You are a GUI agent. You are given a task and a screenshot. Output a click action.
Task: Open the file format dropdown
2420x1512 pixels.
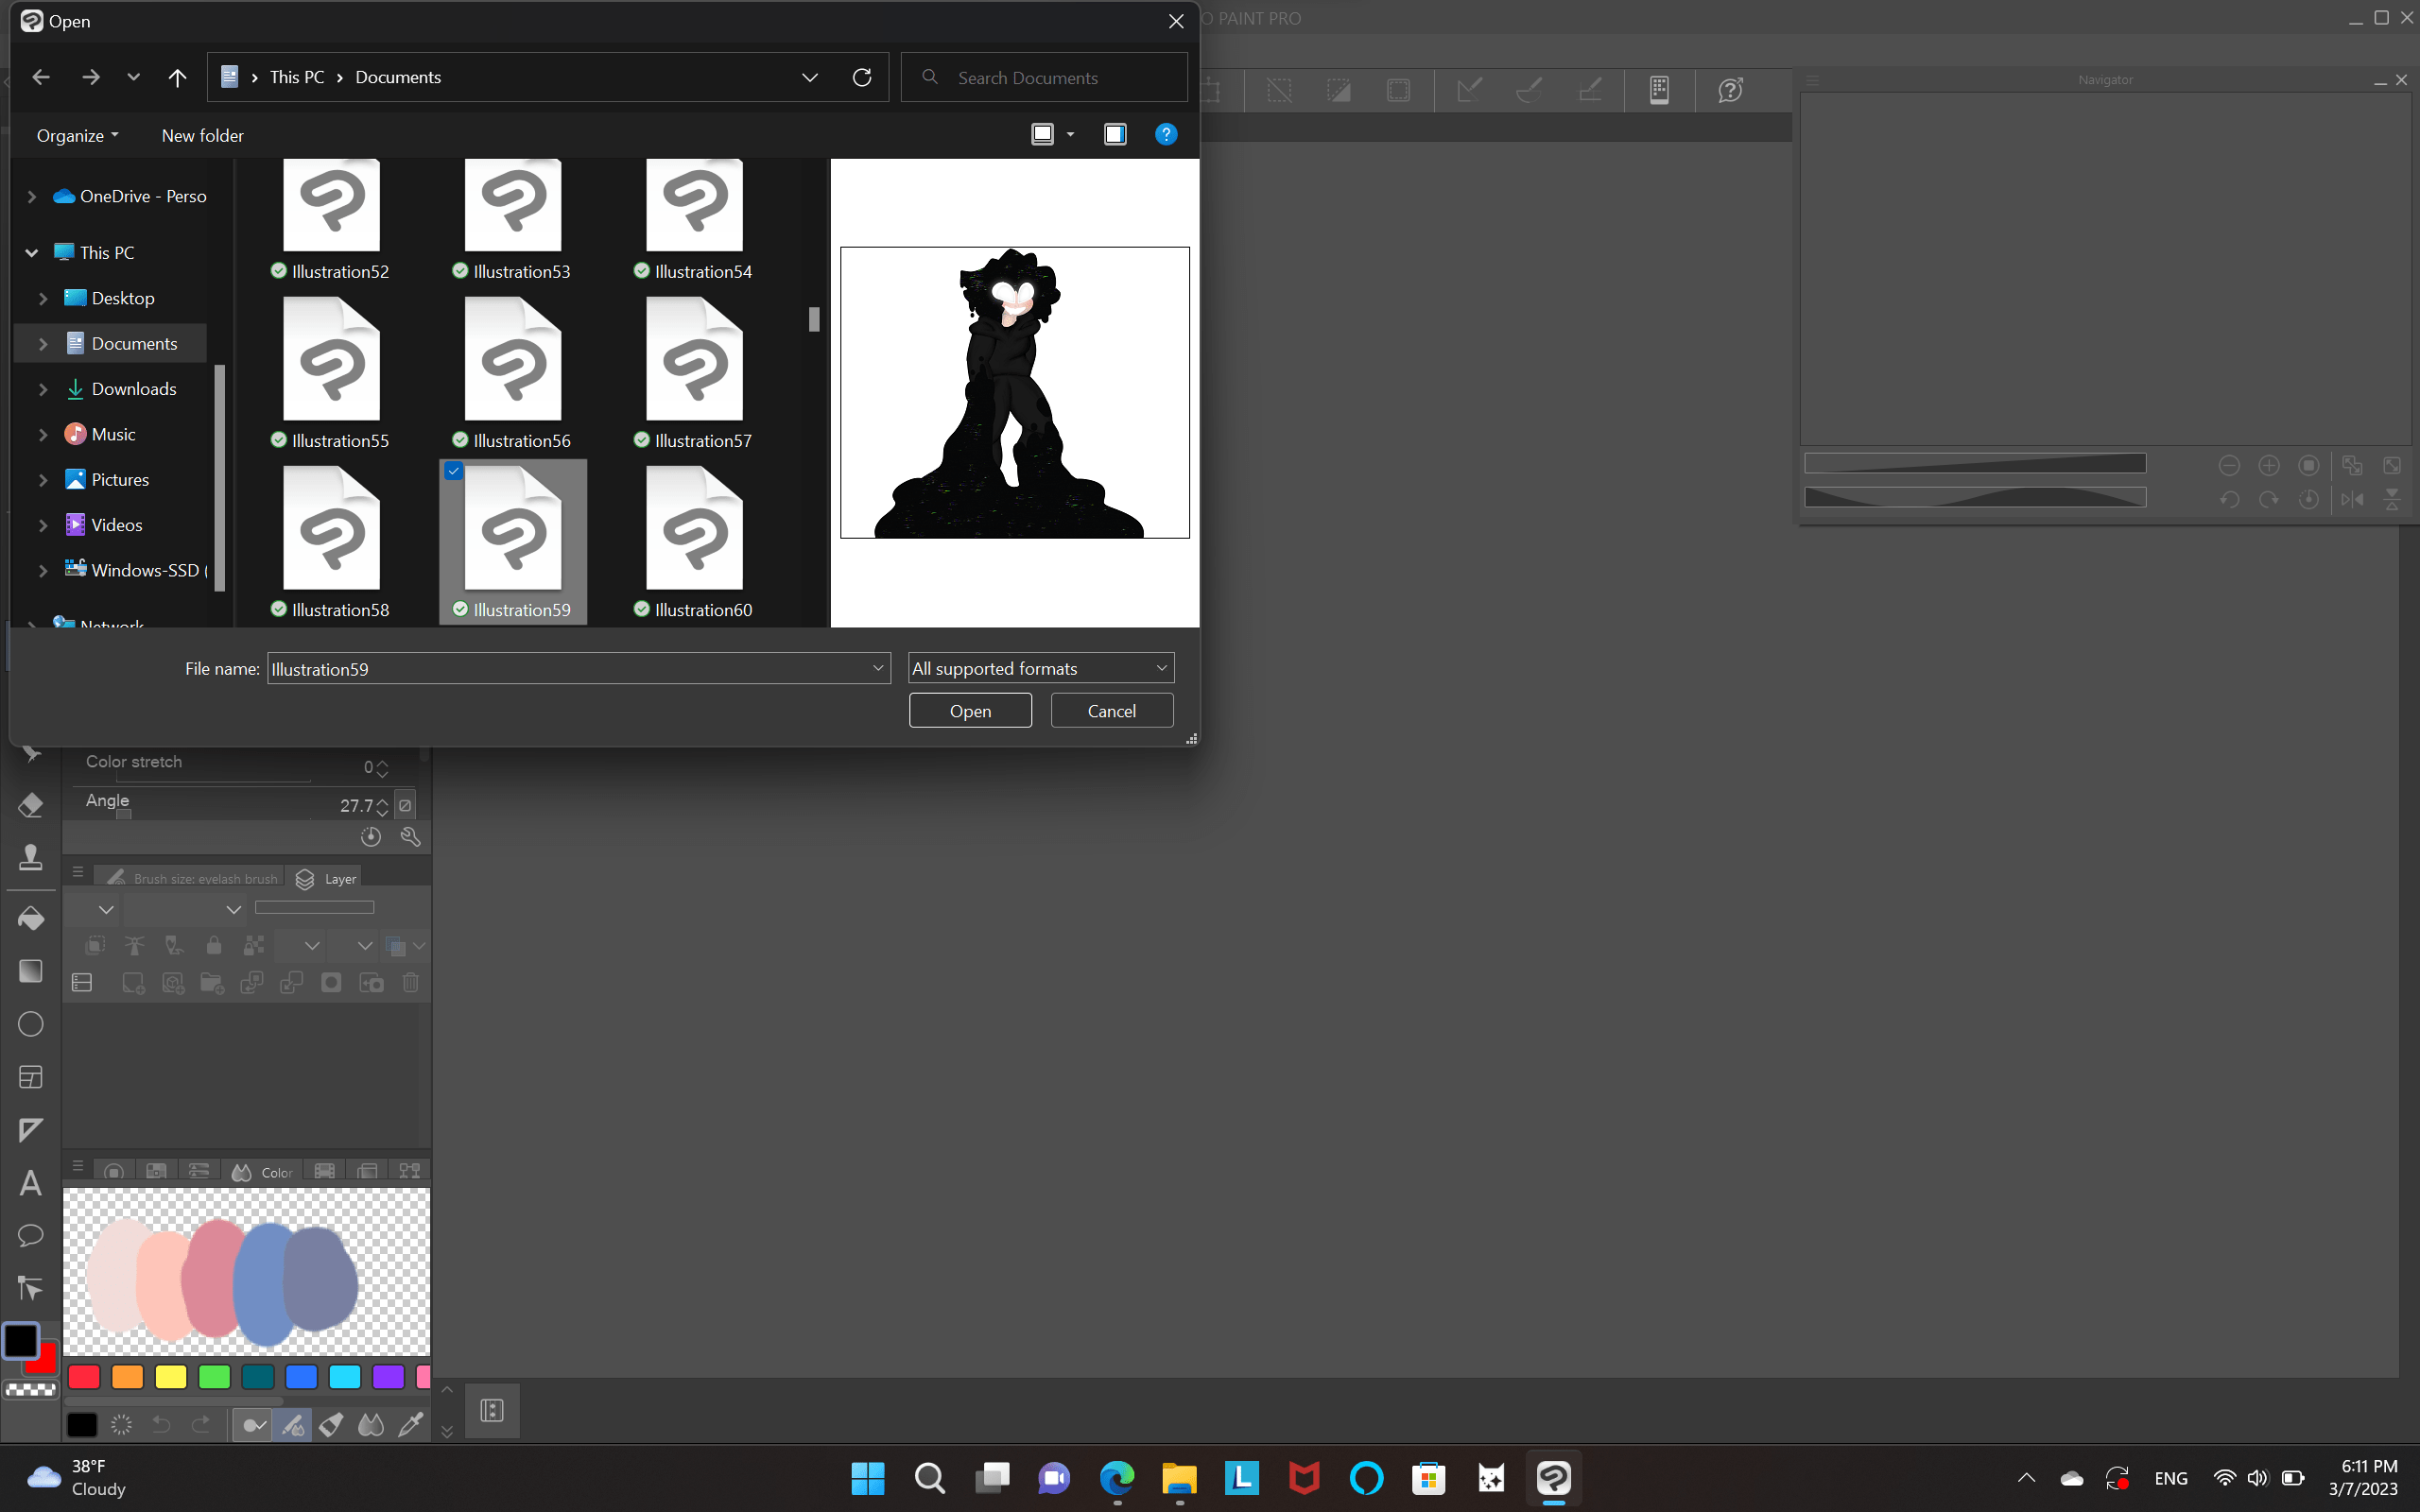[1040, 668]
